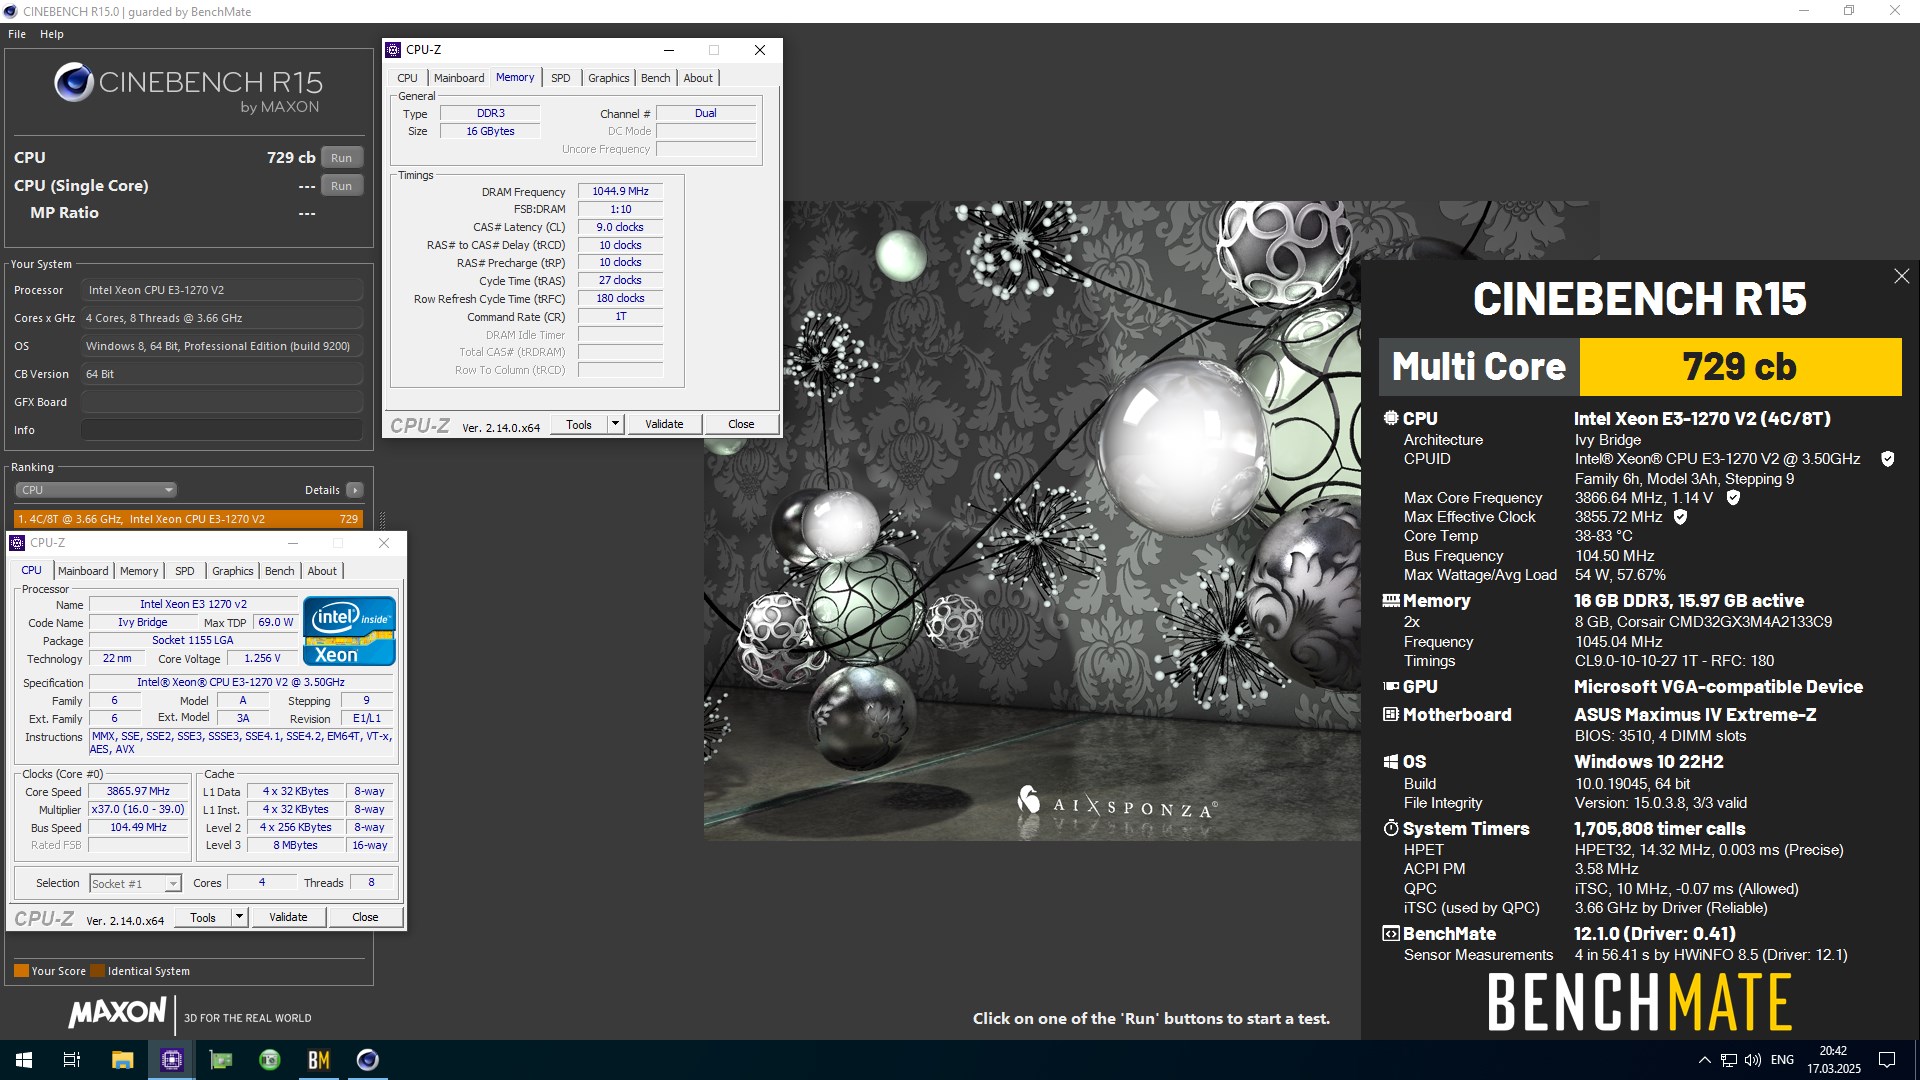Screen dimensions: 1920x1080
Task: Click the Info field in Your System
Action: pos(222,430)
